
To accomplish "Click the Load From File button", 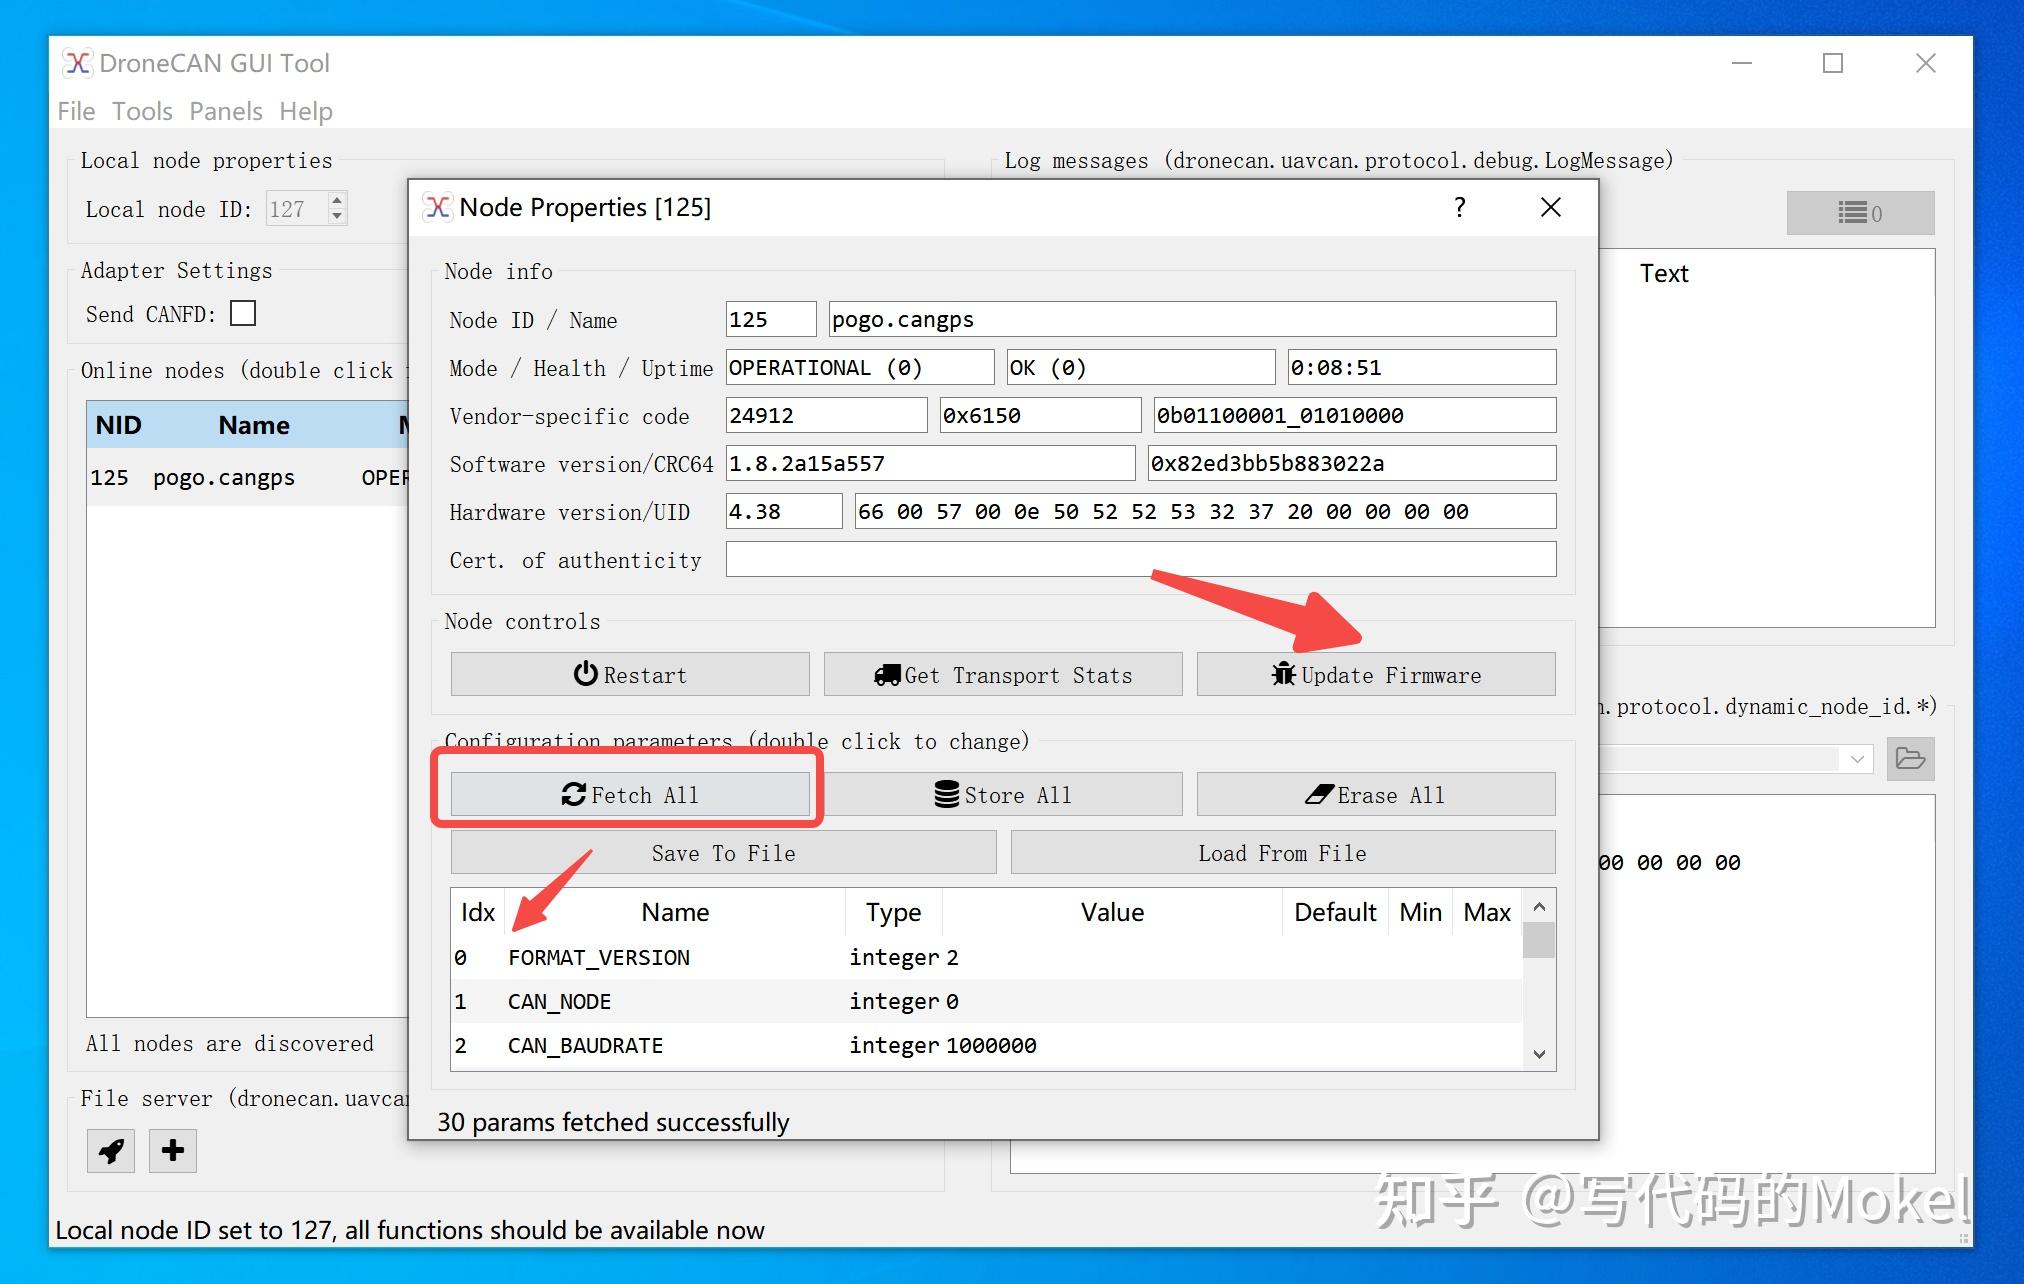I will (1281, 852).
